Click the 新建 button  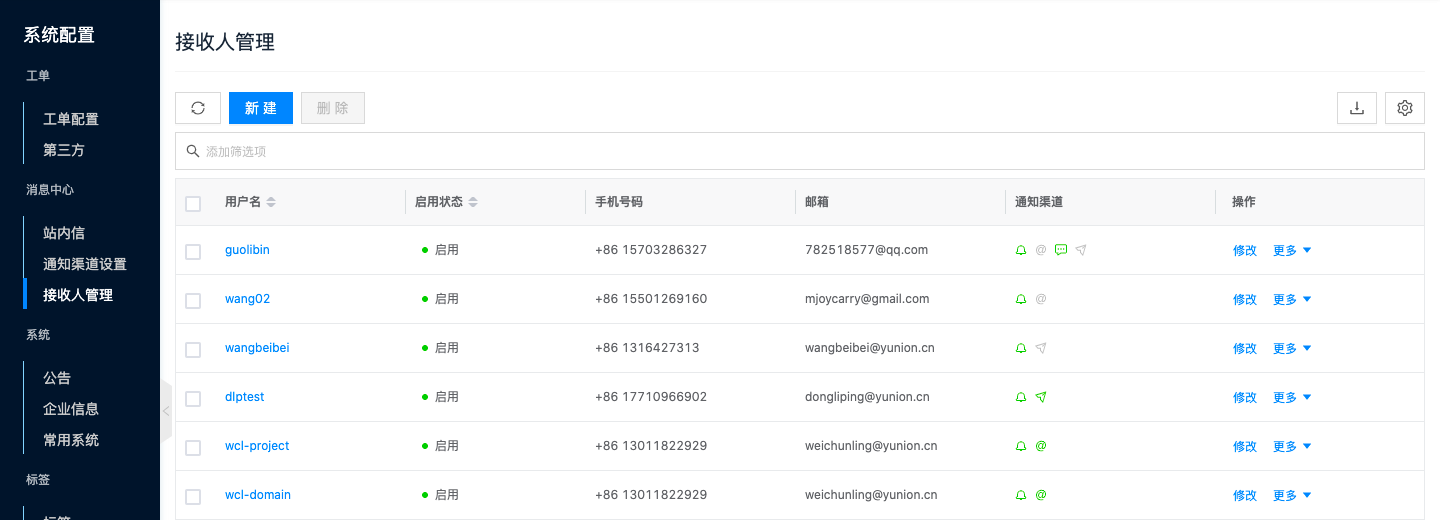(x=261, y=108)
